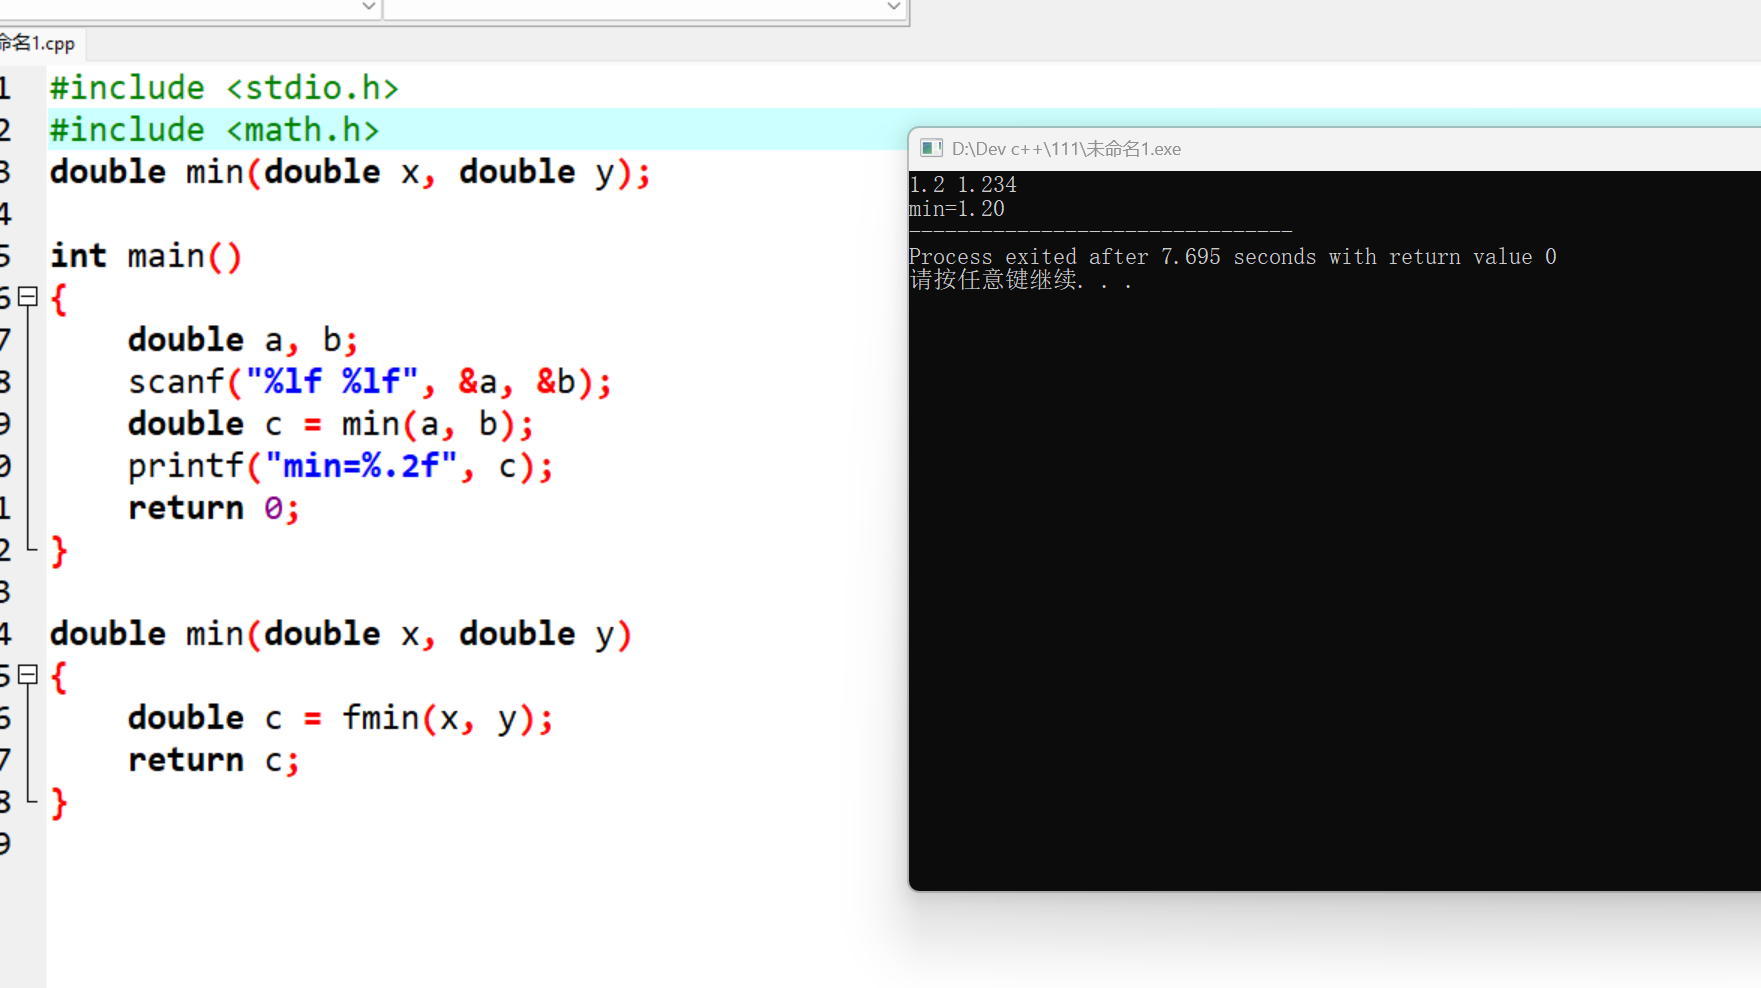Collapse the min function body fold marker

[x=28, y=675]
